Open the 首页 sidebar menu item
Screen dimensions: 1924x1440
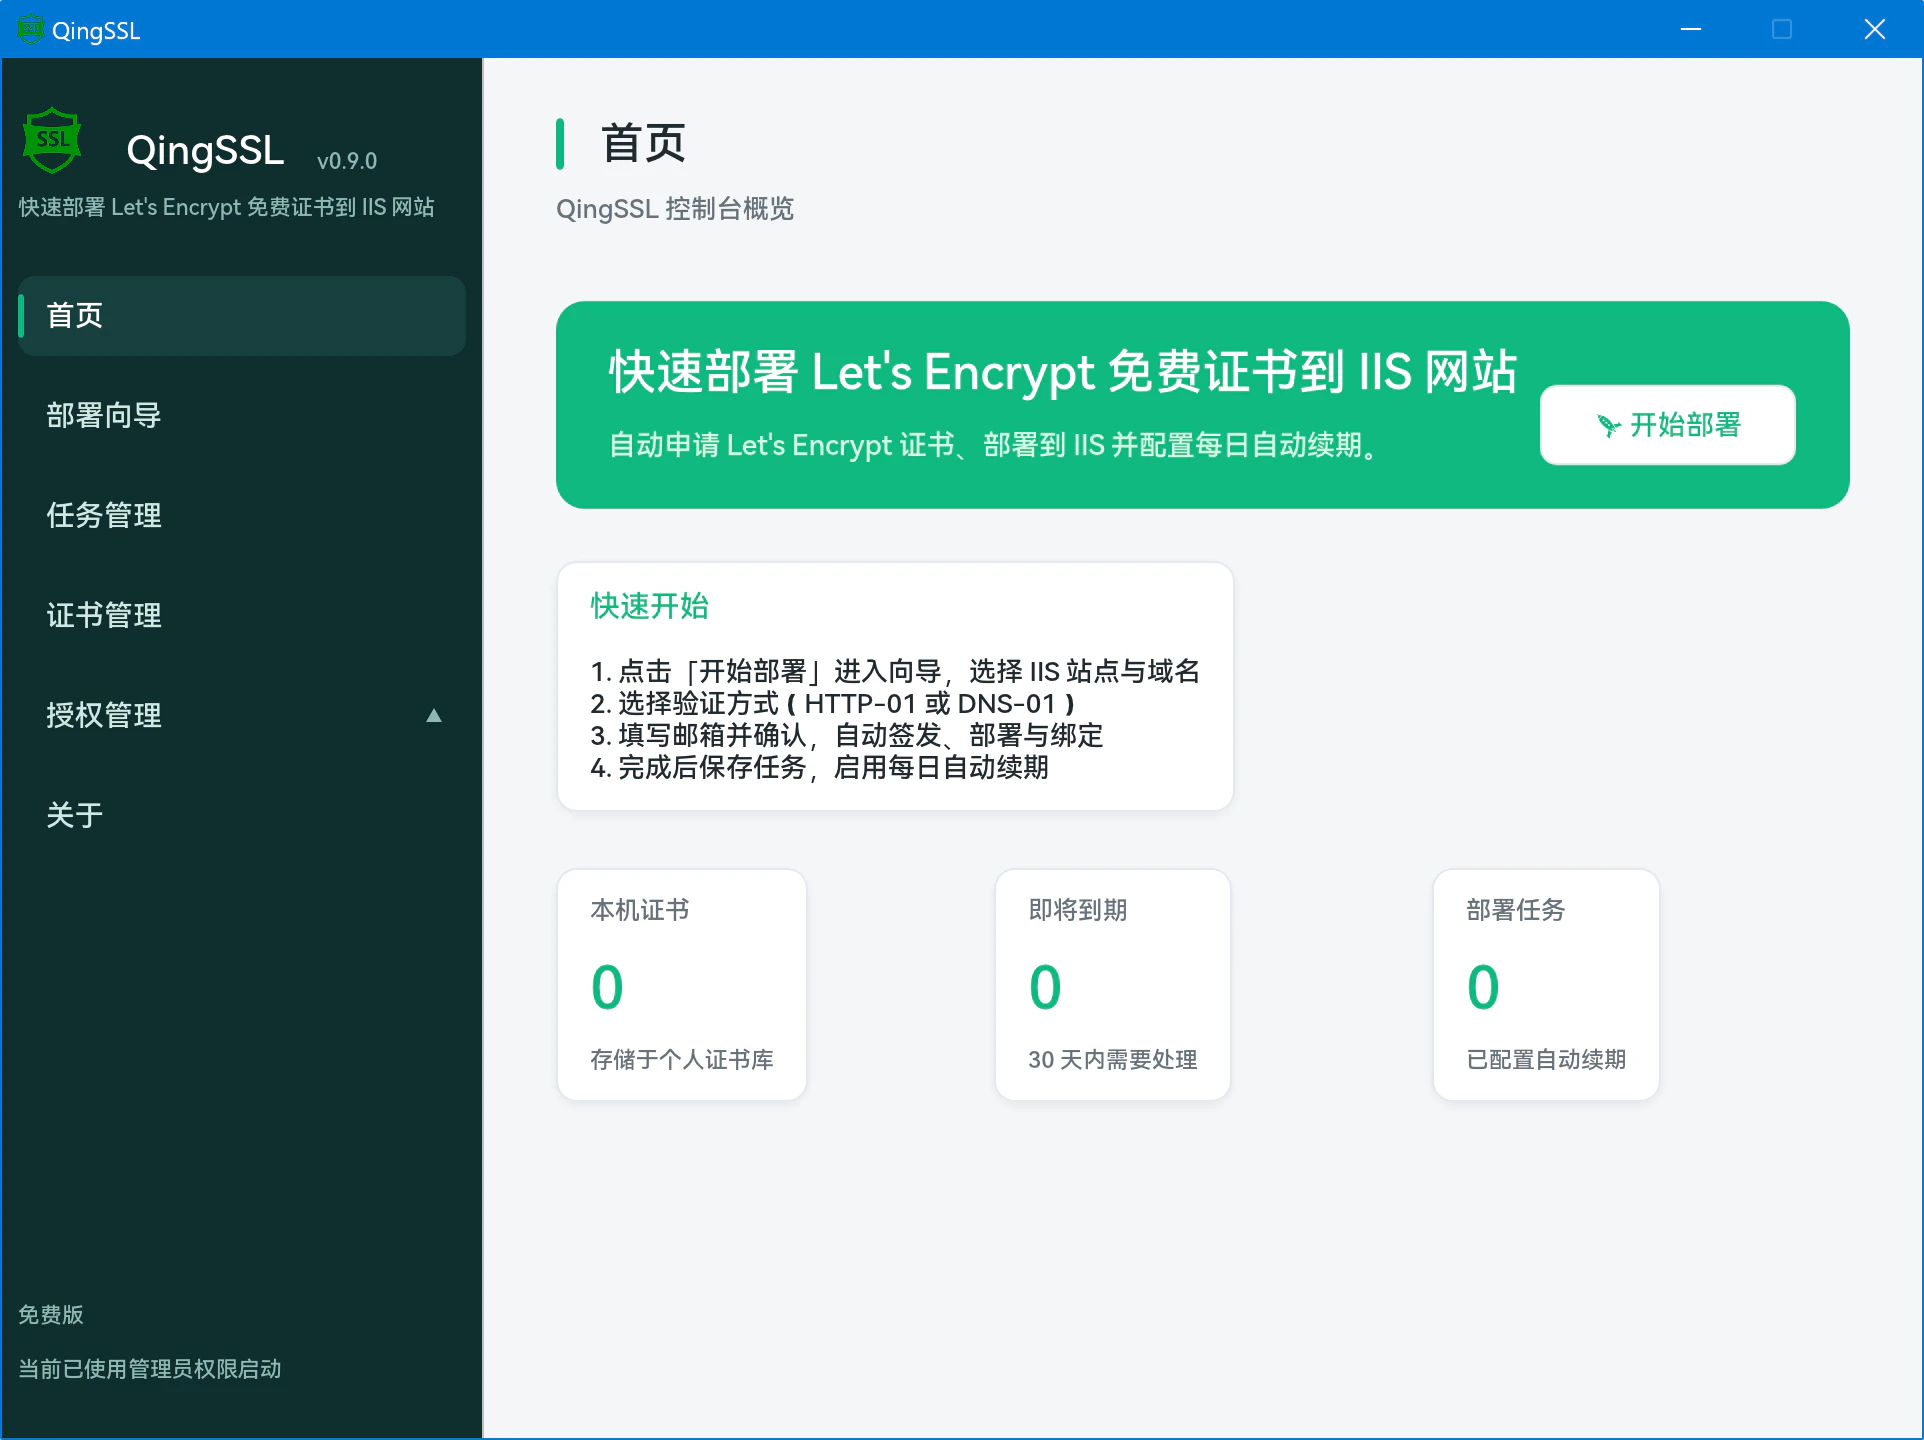242,316
